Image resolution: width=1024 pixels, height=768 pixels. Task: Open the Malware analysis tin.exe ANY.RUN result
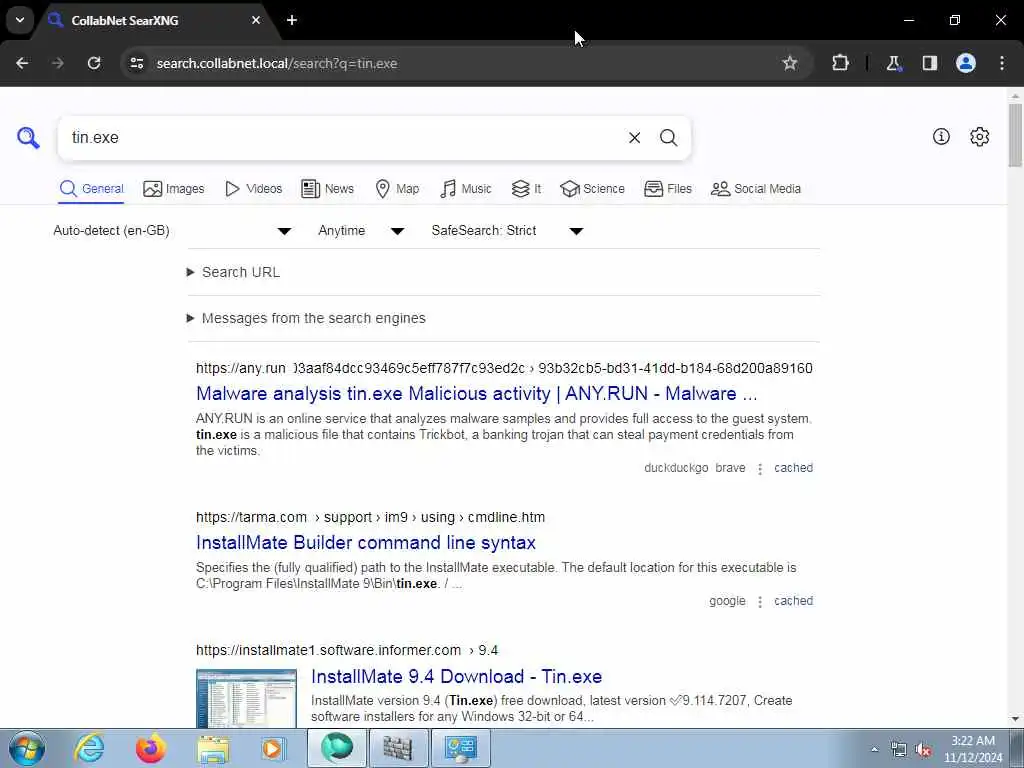(x=477, y=394)
